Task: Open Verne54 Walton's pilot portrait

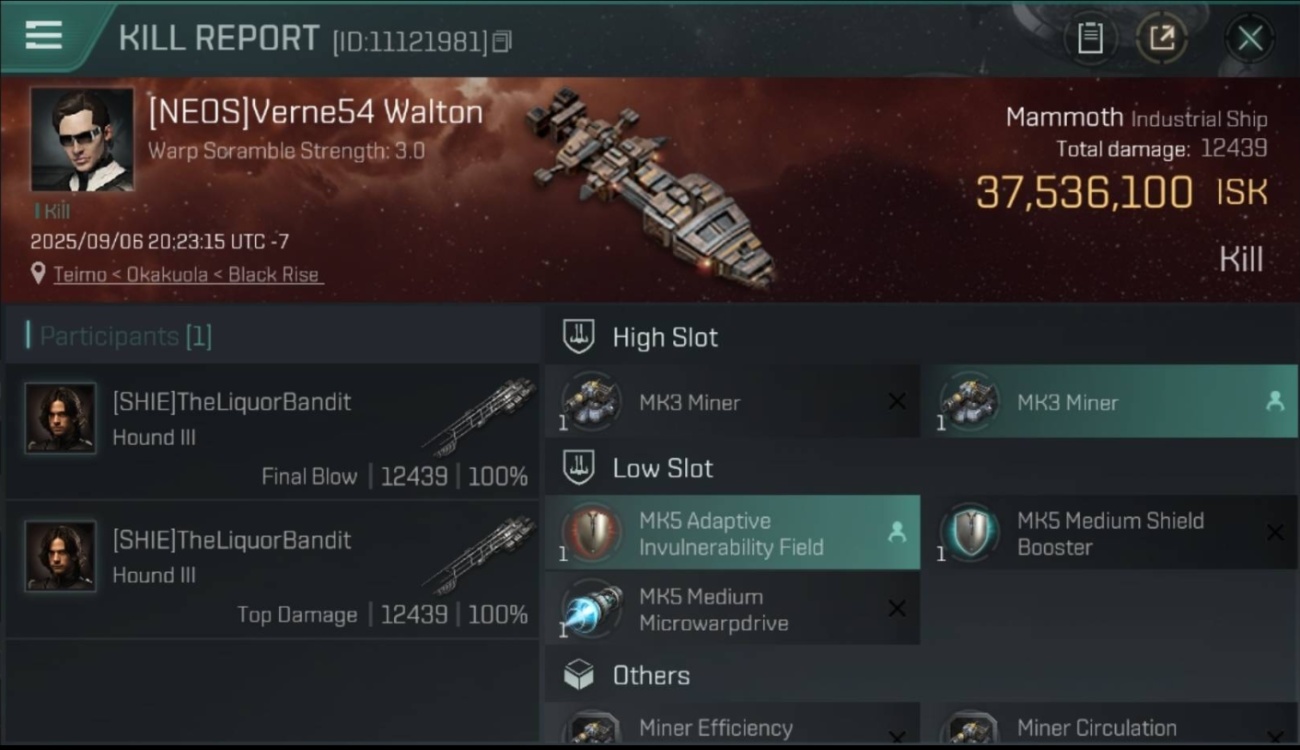Action: [82, 139]
